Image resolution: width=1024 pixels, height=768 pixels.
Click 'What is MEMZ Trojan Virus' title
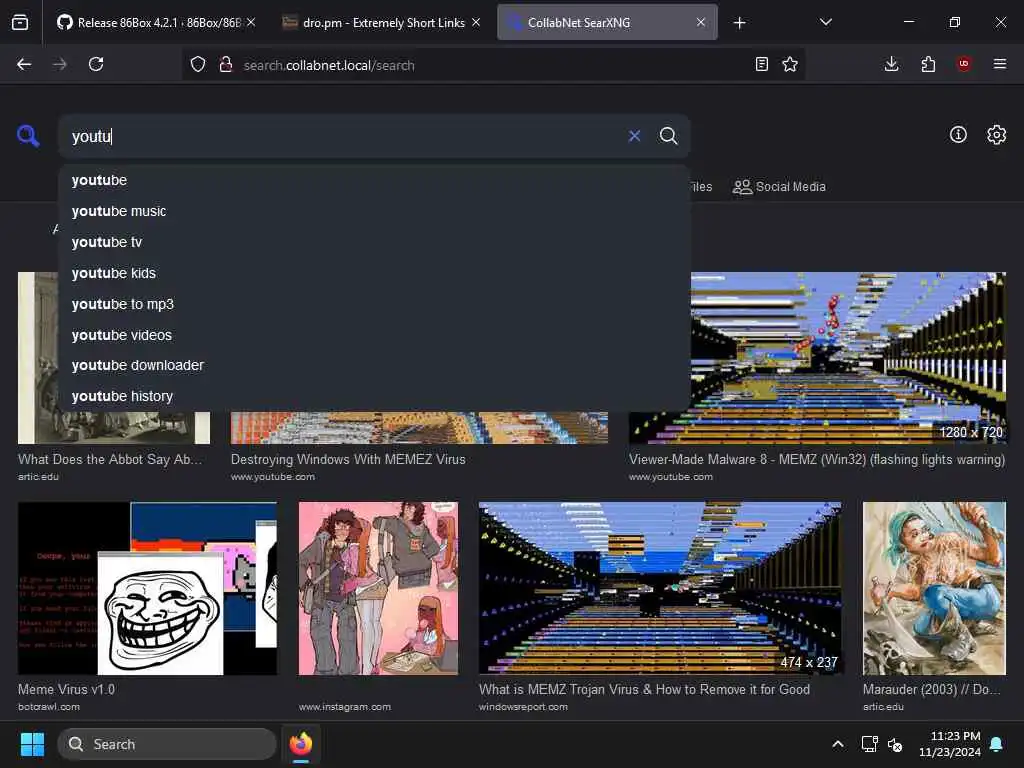(644, 690)
